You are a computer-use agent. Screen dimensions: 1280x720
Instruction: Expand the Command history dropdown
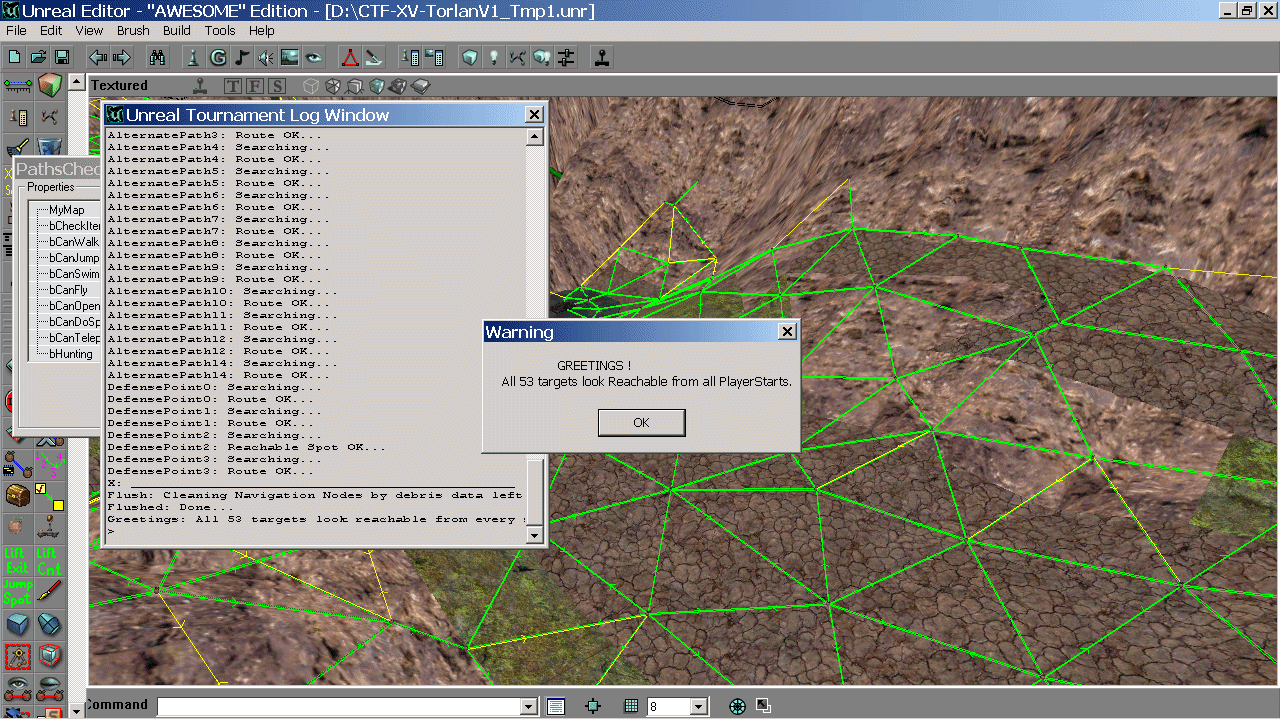tap(529, 707)
